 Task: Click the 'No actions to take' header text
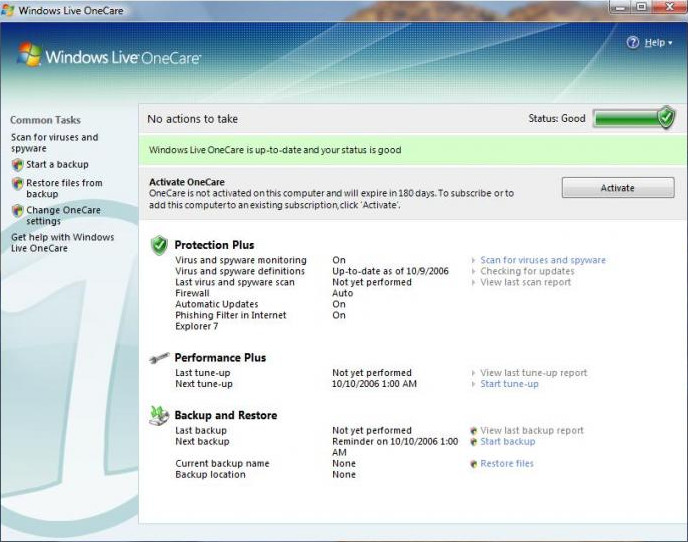[192, 119]
